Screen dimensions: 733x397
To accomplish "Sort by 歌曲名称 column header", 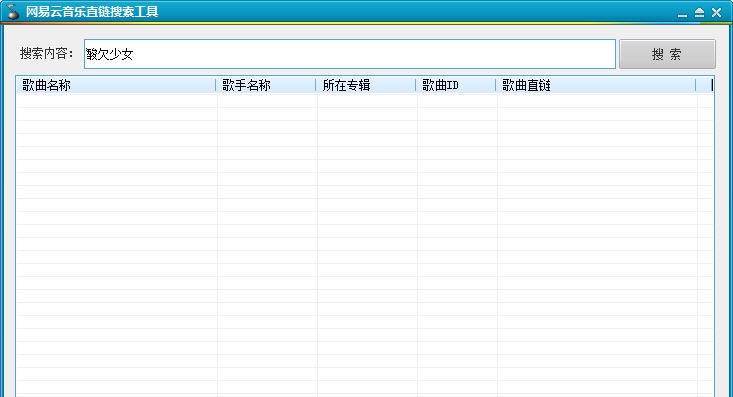I will (x=116, y=85).
